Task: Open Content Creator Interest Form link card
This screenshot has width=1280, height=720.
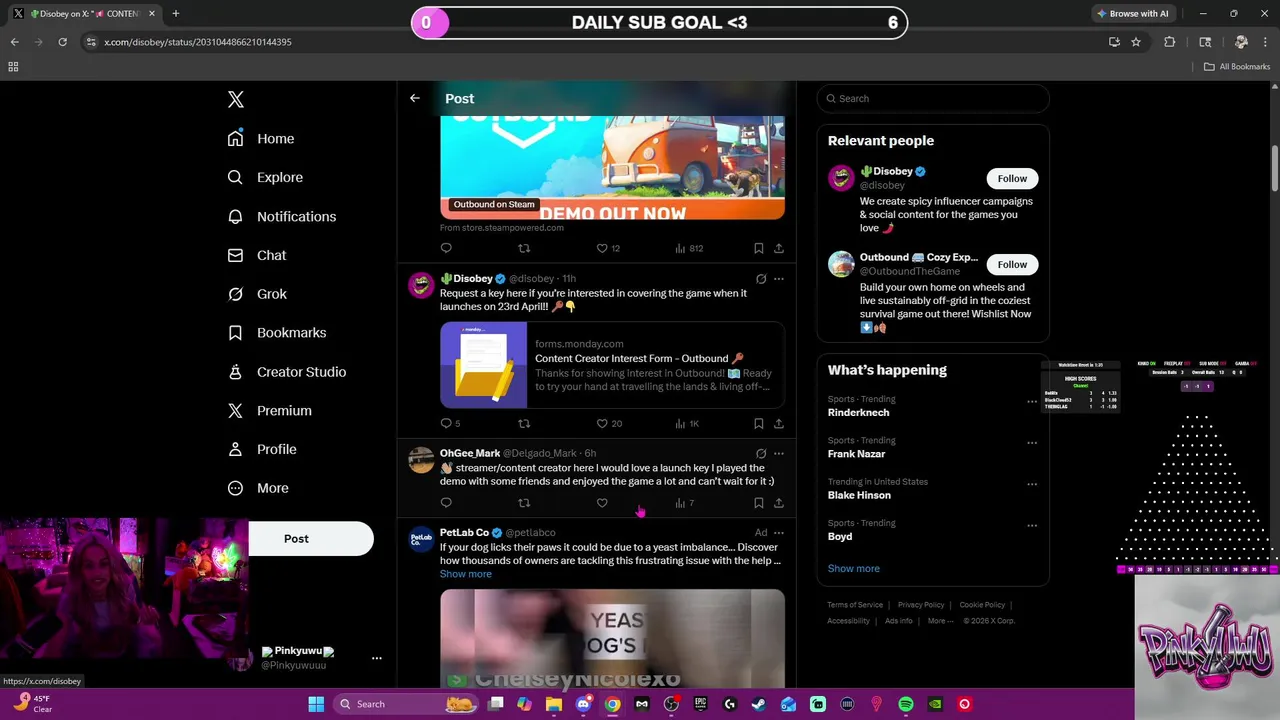Action: pyautogui.click(x=612, y=365)
